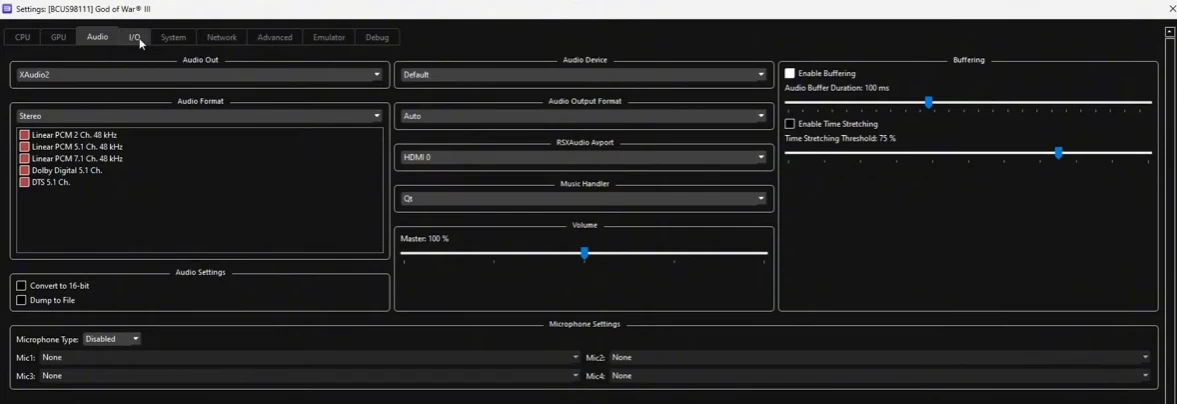
Task: Toggle the Dolby Digital 5.1 Ch. format
Action: [x=25, y=171]
